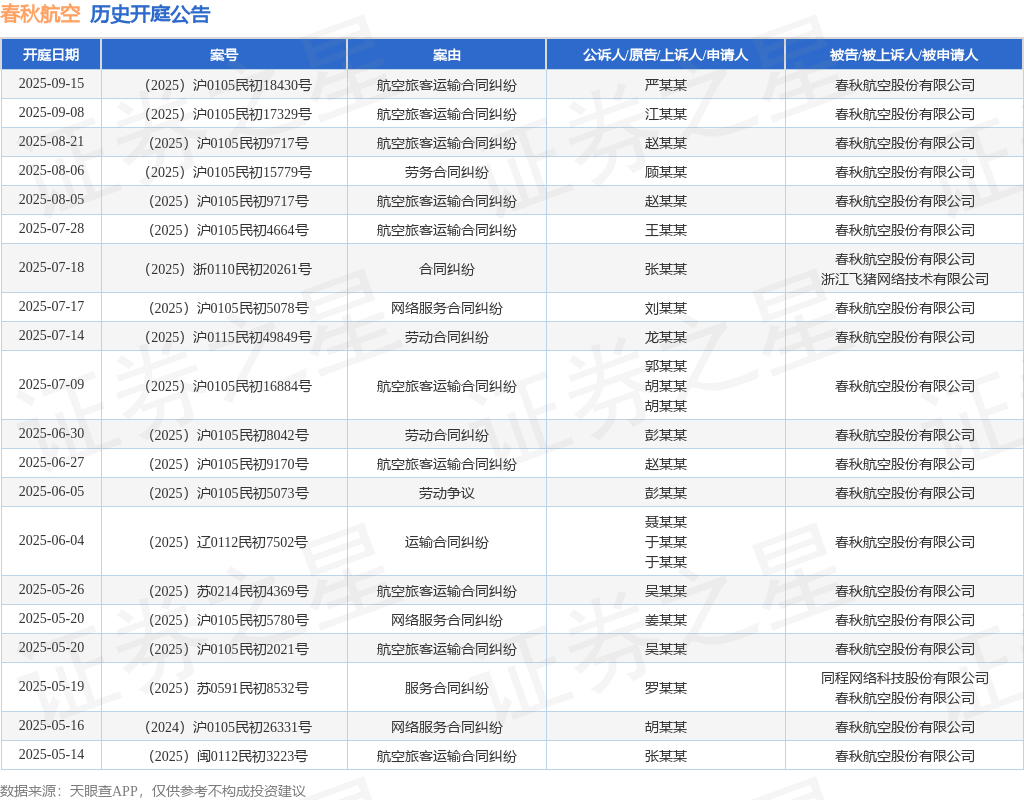This screenshot has width=1024, height=800.
Task: Click defendant 浙江飞猪网络技术有限公司
Action: [x=904, y=280]
